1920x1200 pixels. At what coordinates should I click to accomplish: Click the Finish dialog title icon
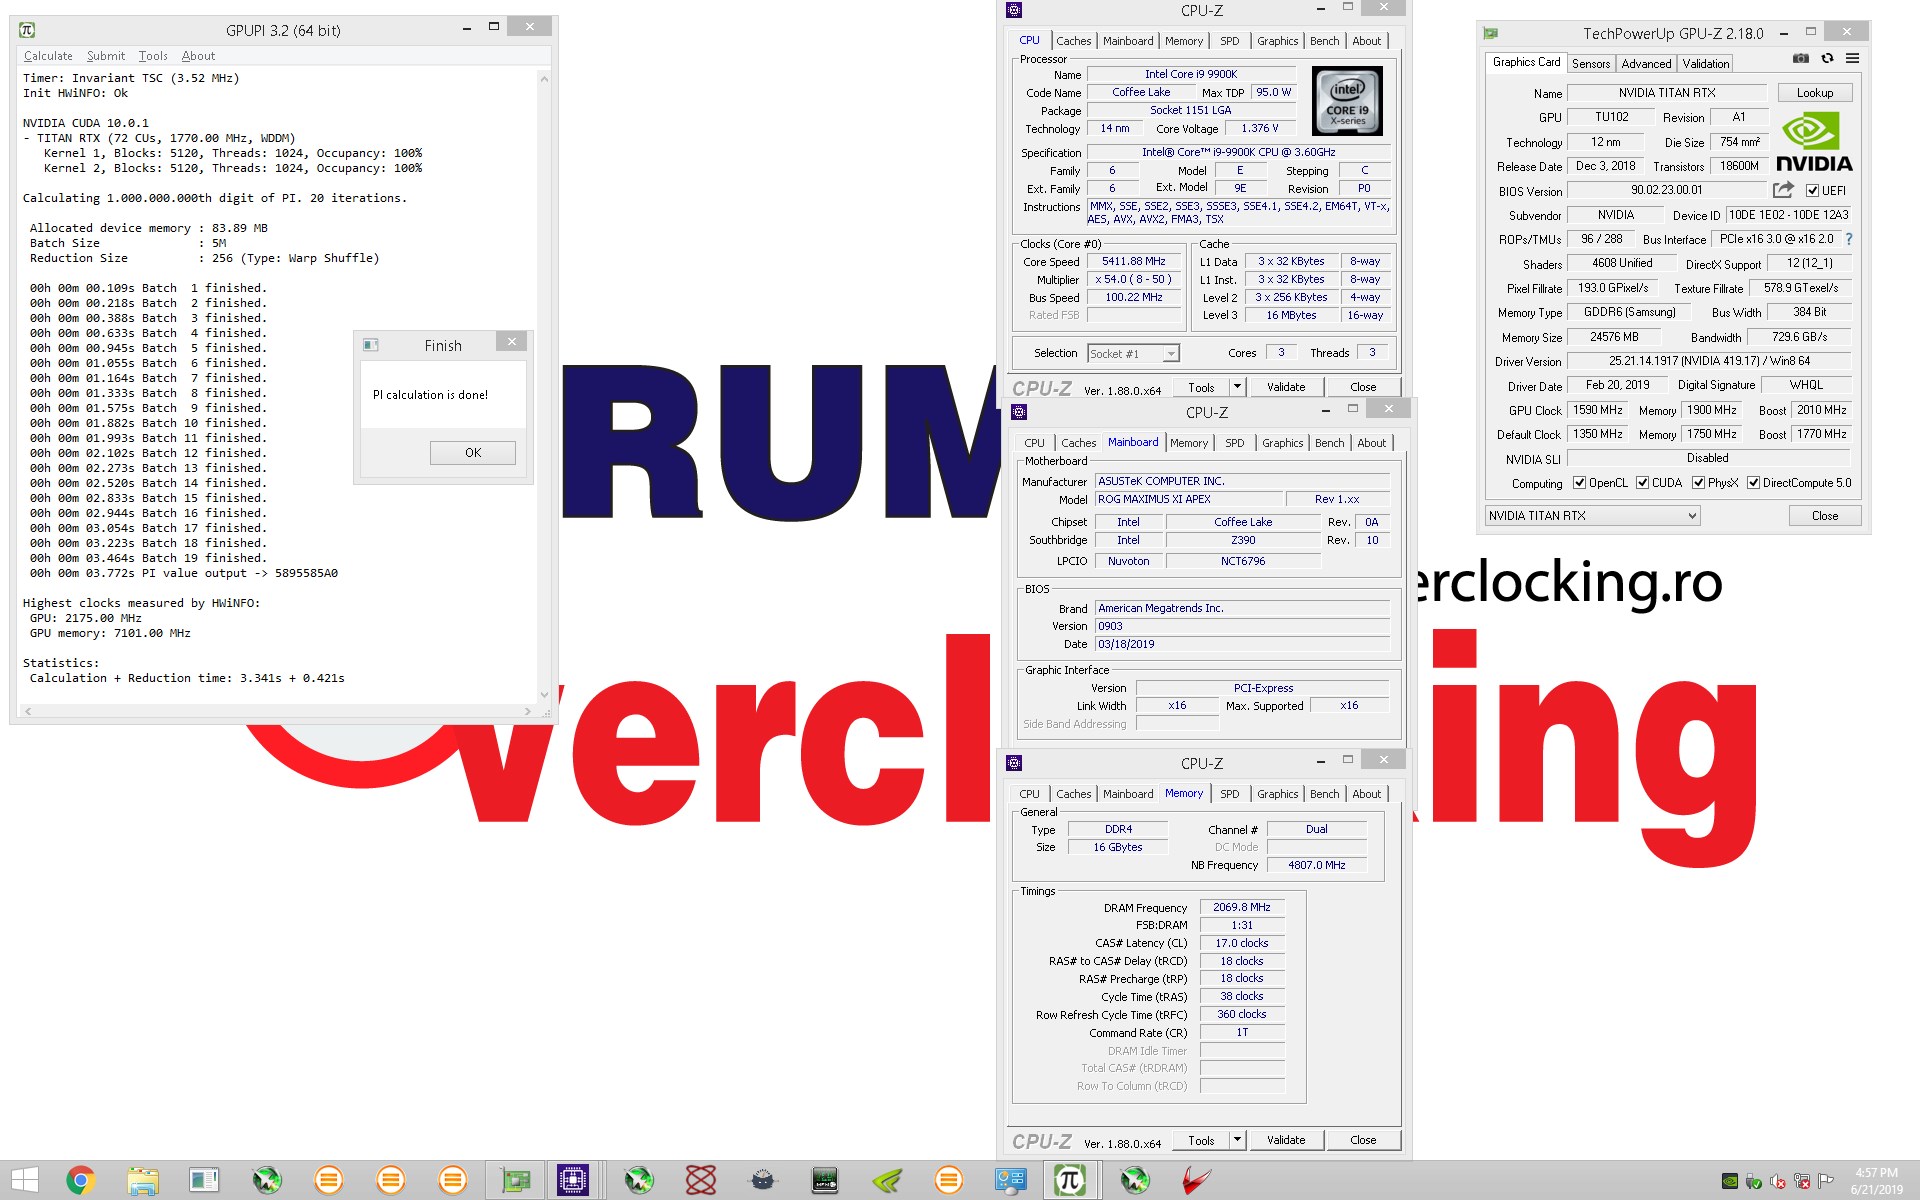coord(371,345)
